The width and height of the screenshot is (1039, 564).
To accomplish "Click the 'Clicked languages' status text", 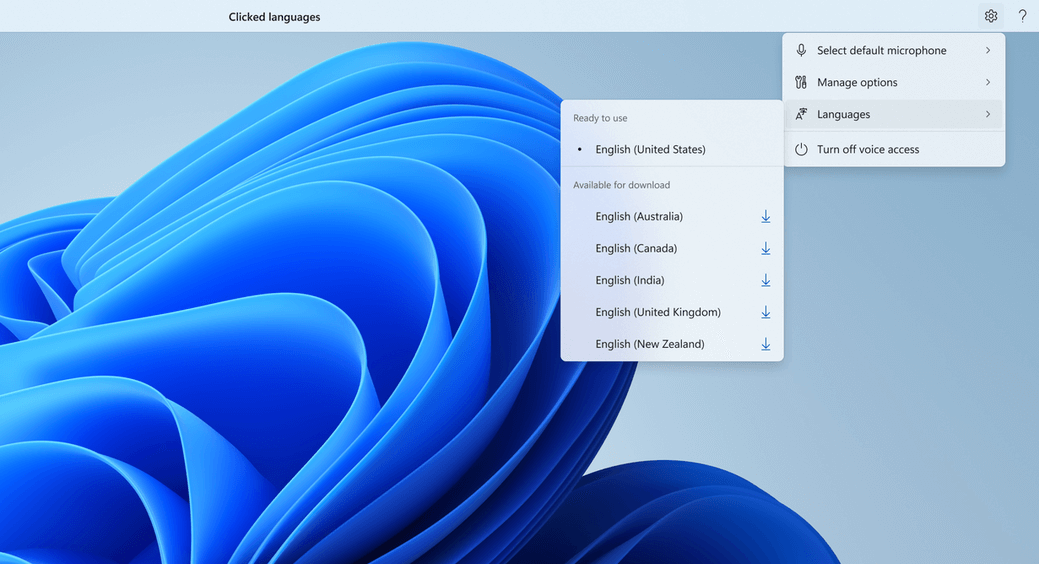I will coord(274,17).
